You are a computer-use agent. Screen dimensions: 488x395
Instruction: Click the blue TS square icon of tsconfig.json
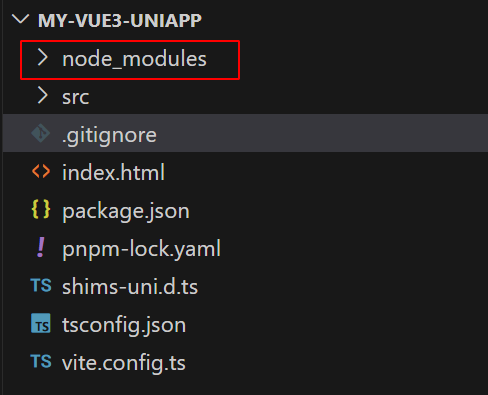41,323
